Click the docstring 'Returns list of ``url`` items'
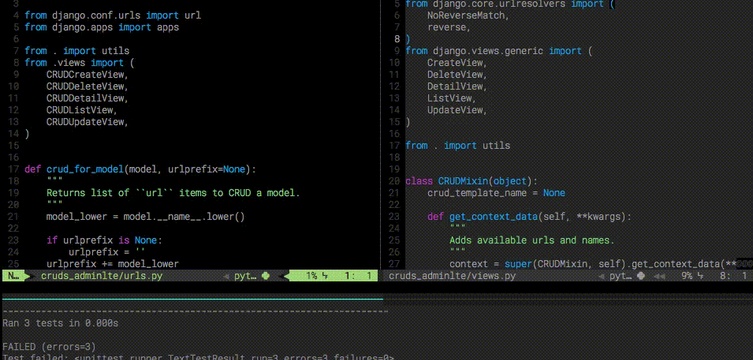Screen dimensions: 753x360 tap(173, 193)
